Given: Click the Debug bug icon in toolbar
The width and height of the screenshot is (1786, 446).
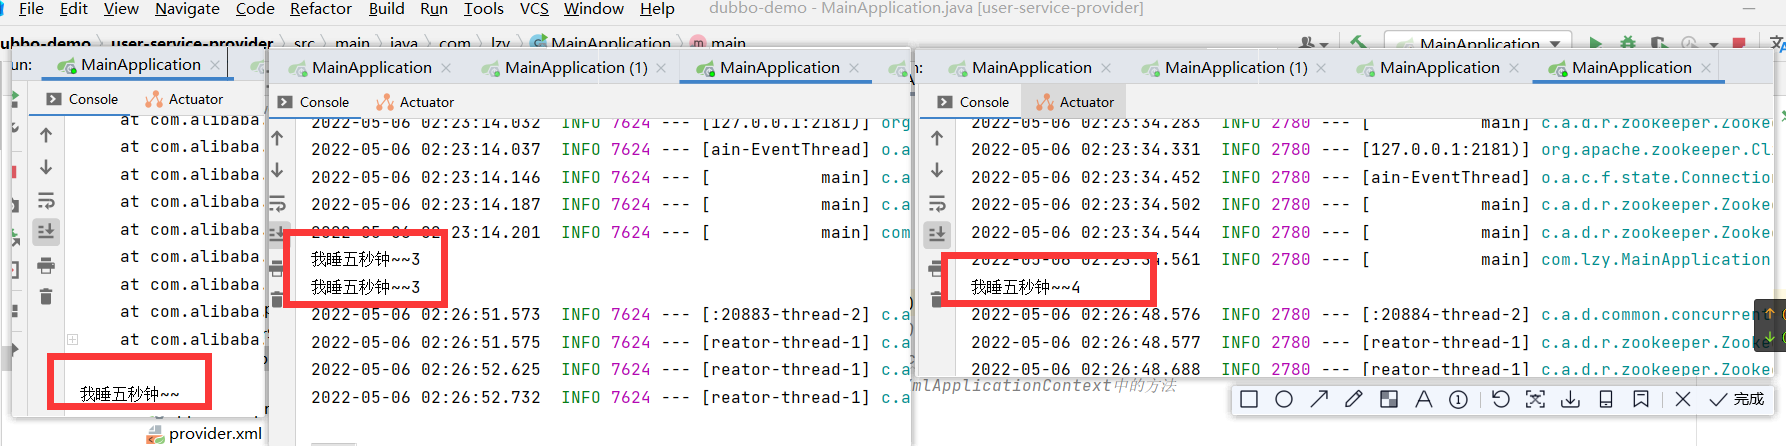Looking at the screenshot, I should tap(1628, 43).
